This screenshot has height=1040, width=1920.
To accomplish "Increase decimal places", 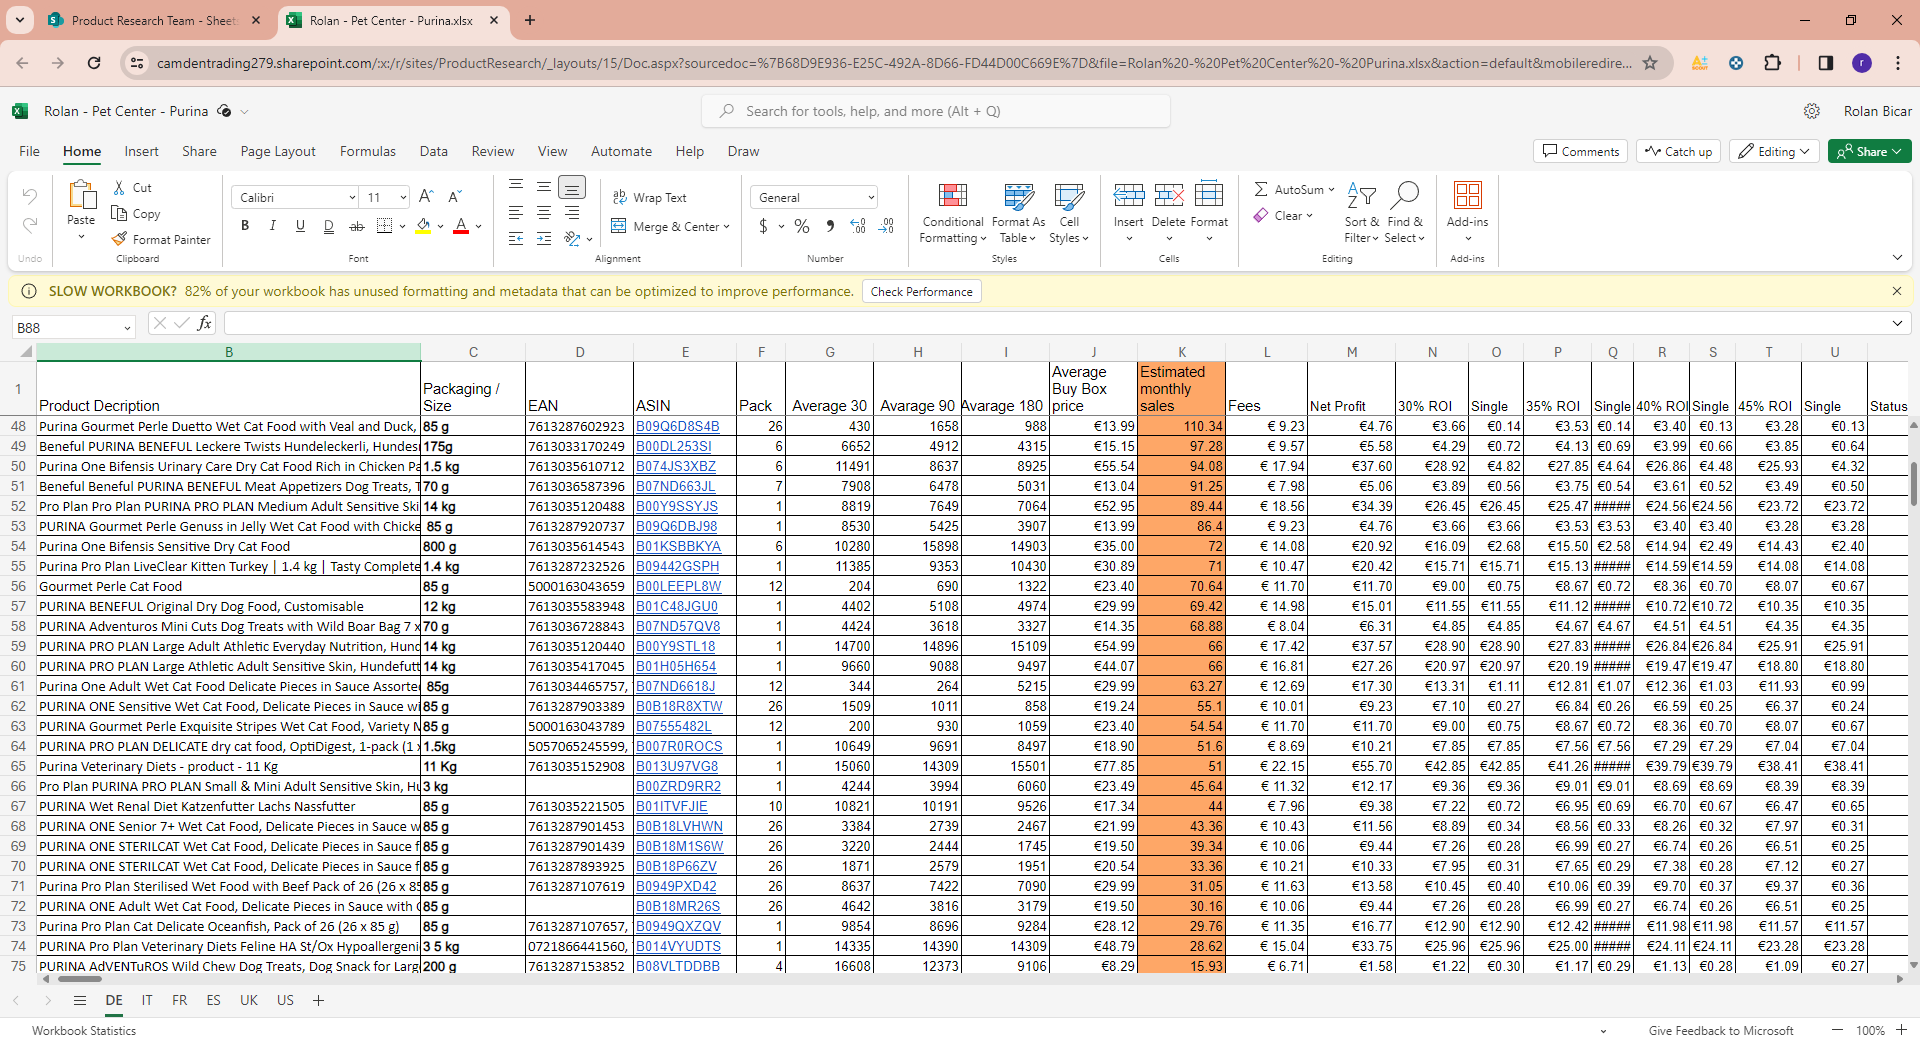I will pyautogui.click(x=858, y=226).
